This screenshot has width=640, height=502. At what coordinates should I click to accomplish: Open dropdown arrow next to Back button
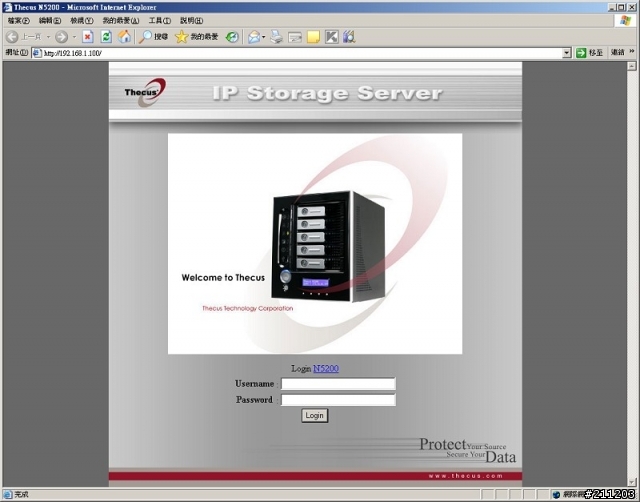tap(48, 37)
